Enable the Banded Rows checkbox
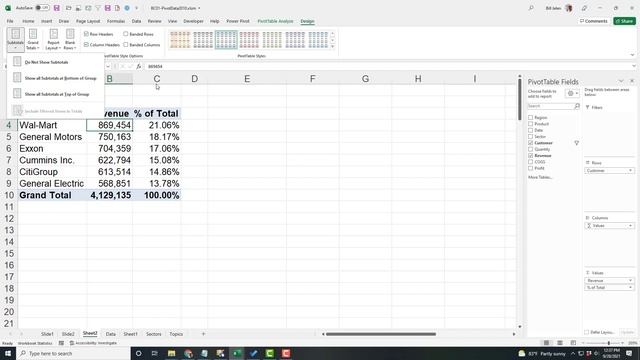The width and height of the screenshot is (640, 360). [x=126, y=34]
